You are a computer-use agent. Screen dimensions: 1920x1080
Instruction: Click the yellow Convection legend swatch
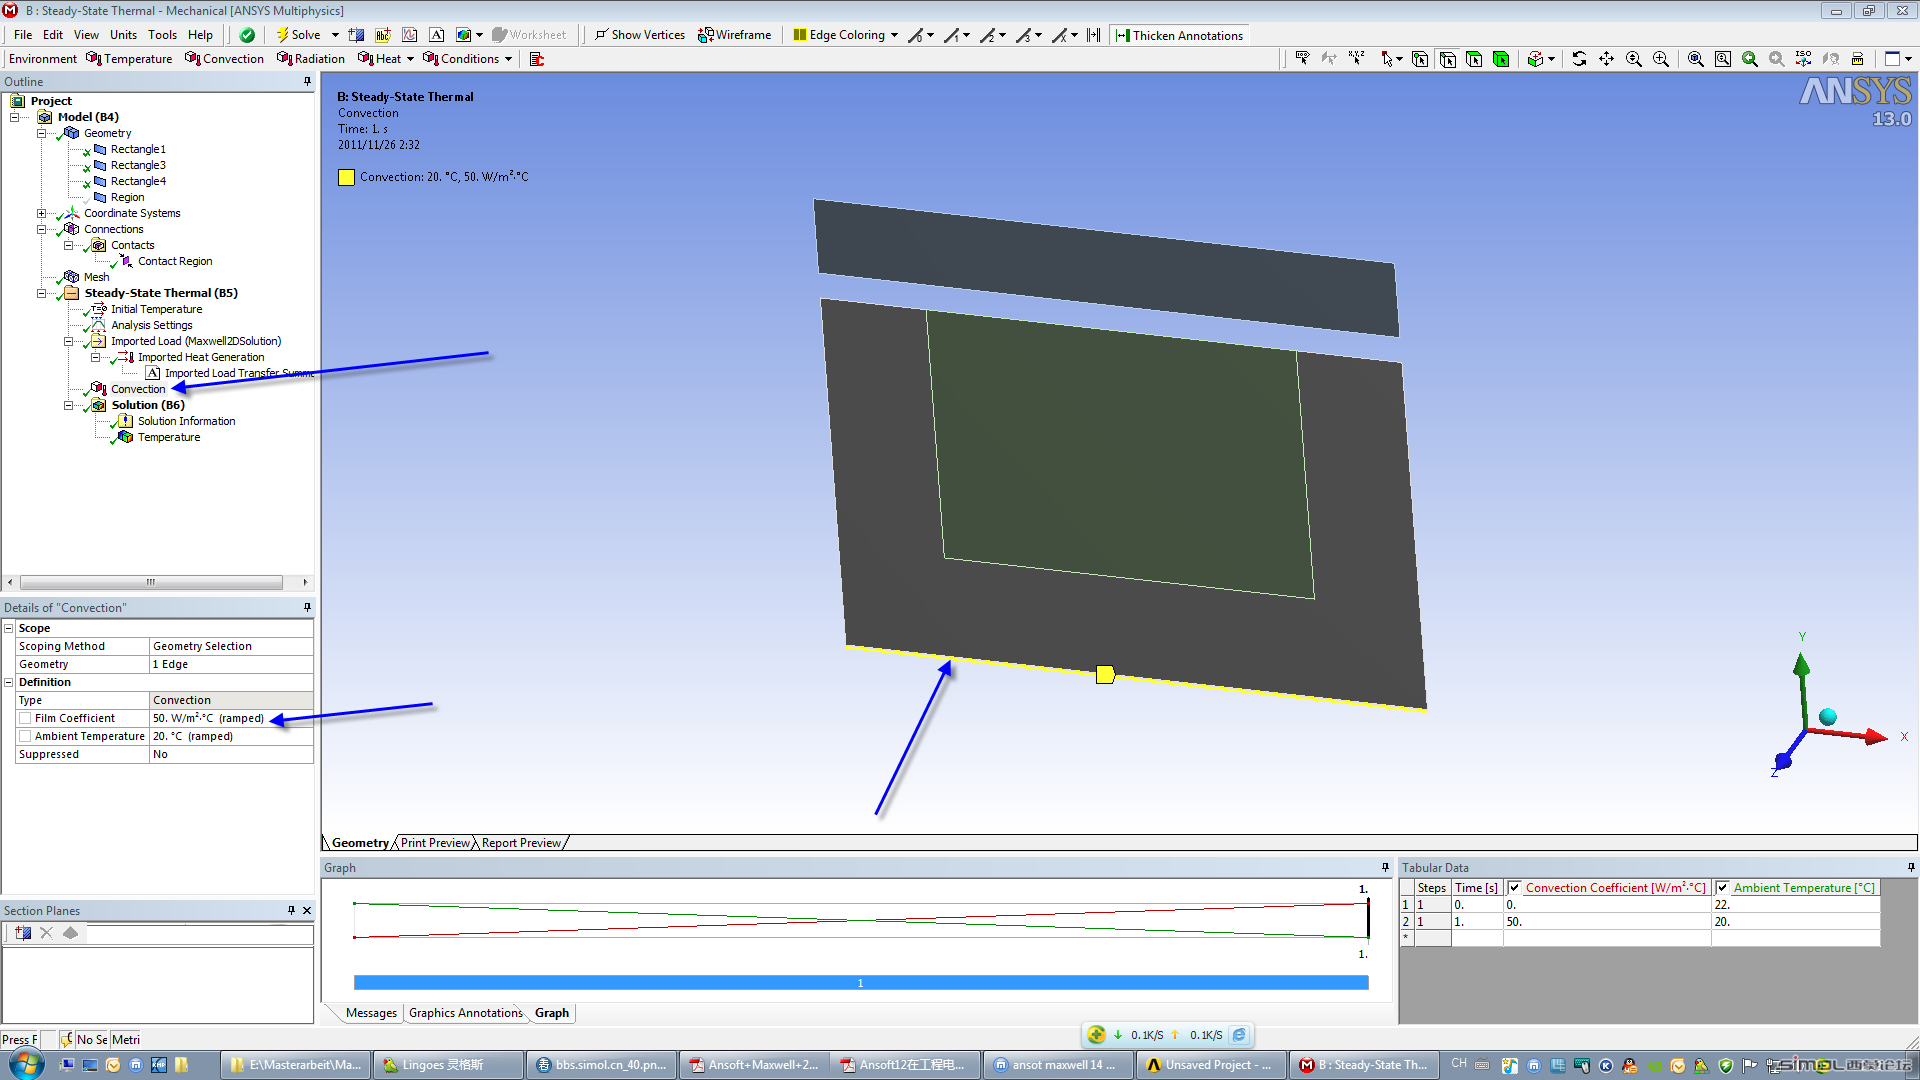[346, 178]
